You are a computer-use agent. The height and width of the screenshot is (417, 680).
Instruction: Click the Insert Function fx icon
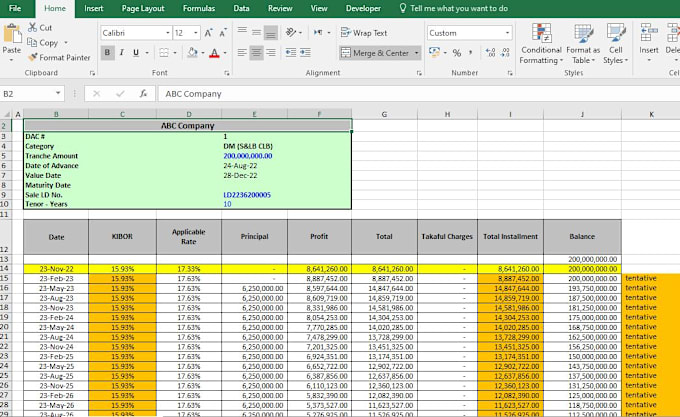143,94
